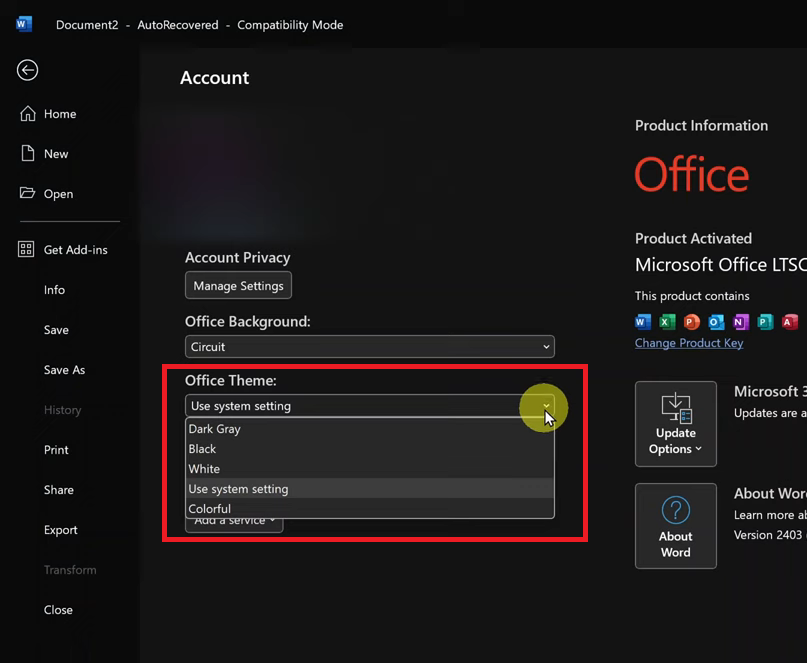The height and width of the screenshot is (663, 807).
Task: Choose the Dark Gray theme option
Action: coord(370,429)
